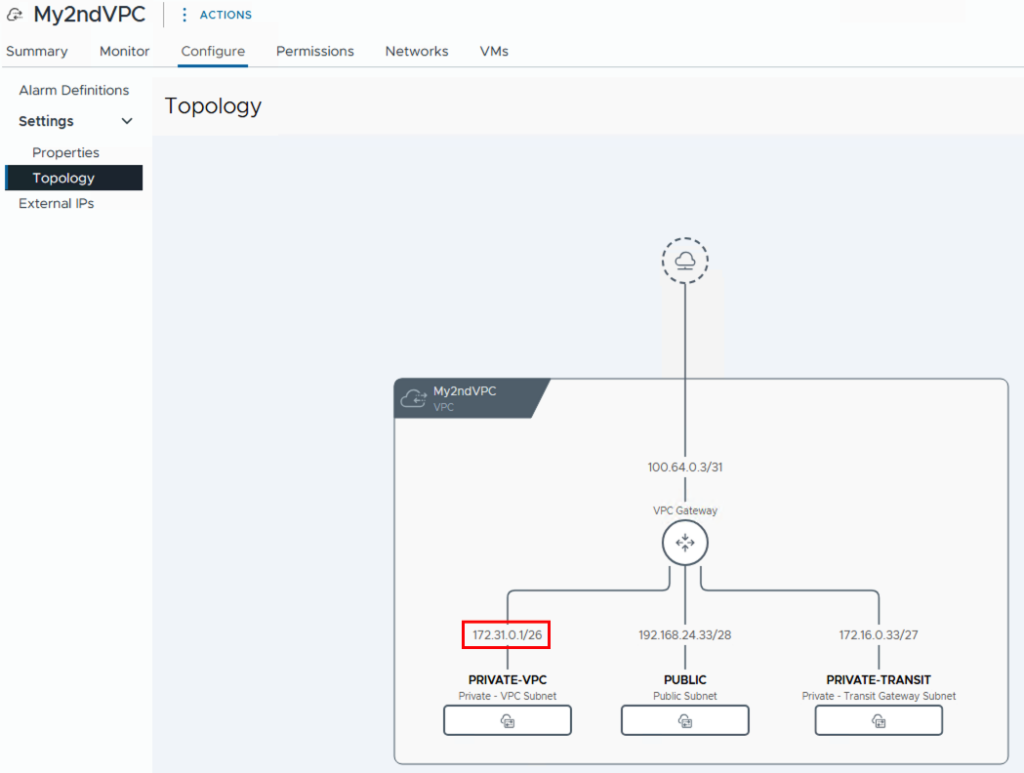
Task: Switch to the Summary tab
Action: point(37,51)
